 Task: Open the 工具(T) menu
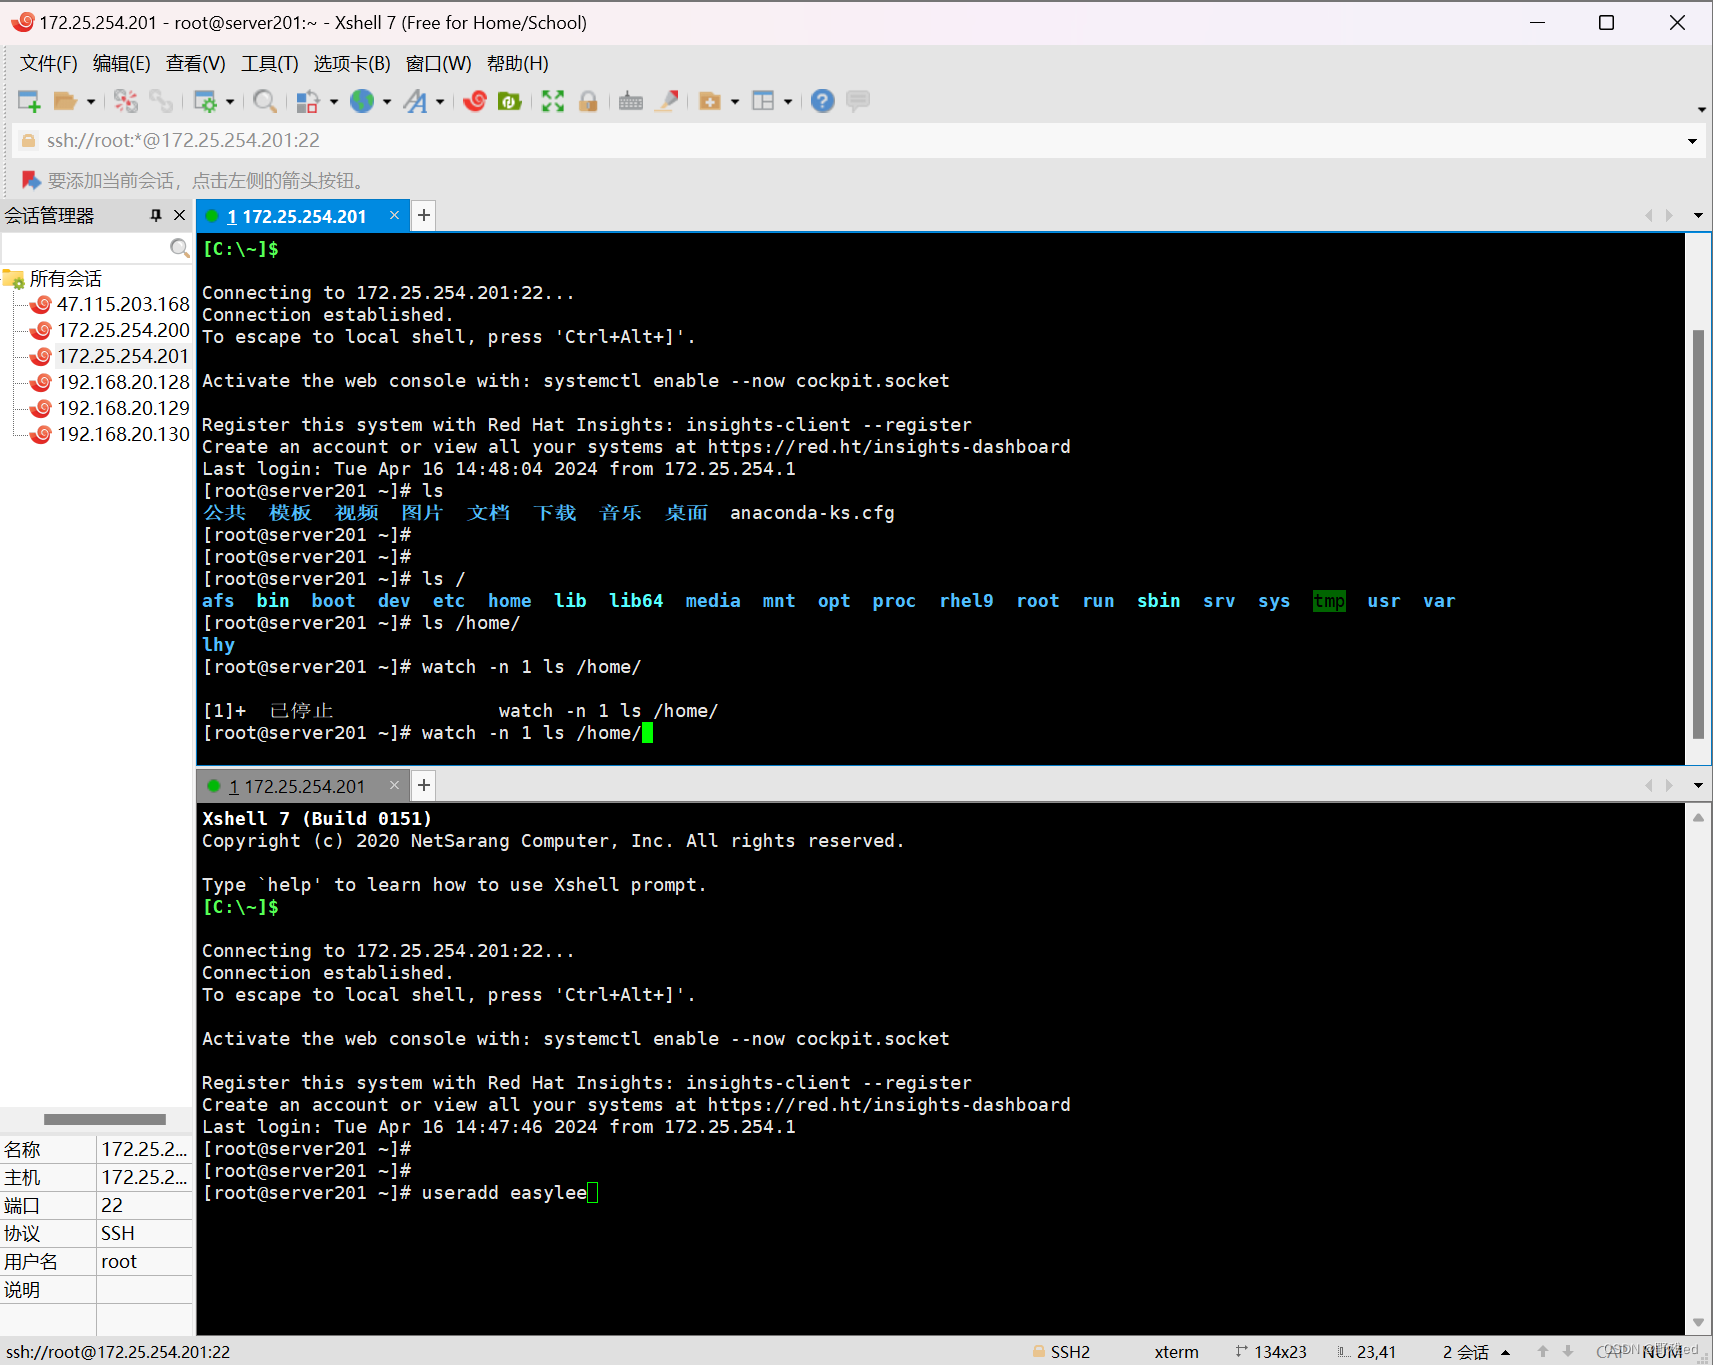(270, 64)
